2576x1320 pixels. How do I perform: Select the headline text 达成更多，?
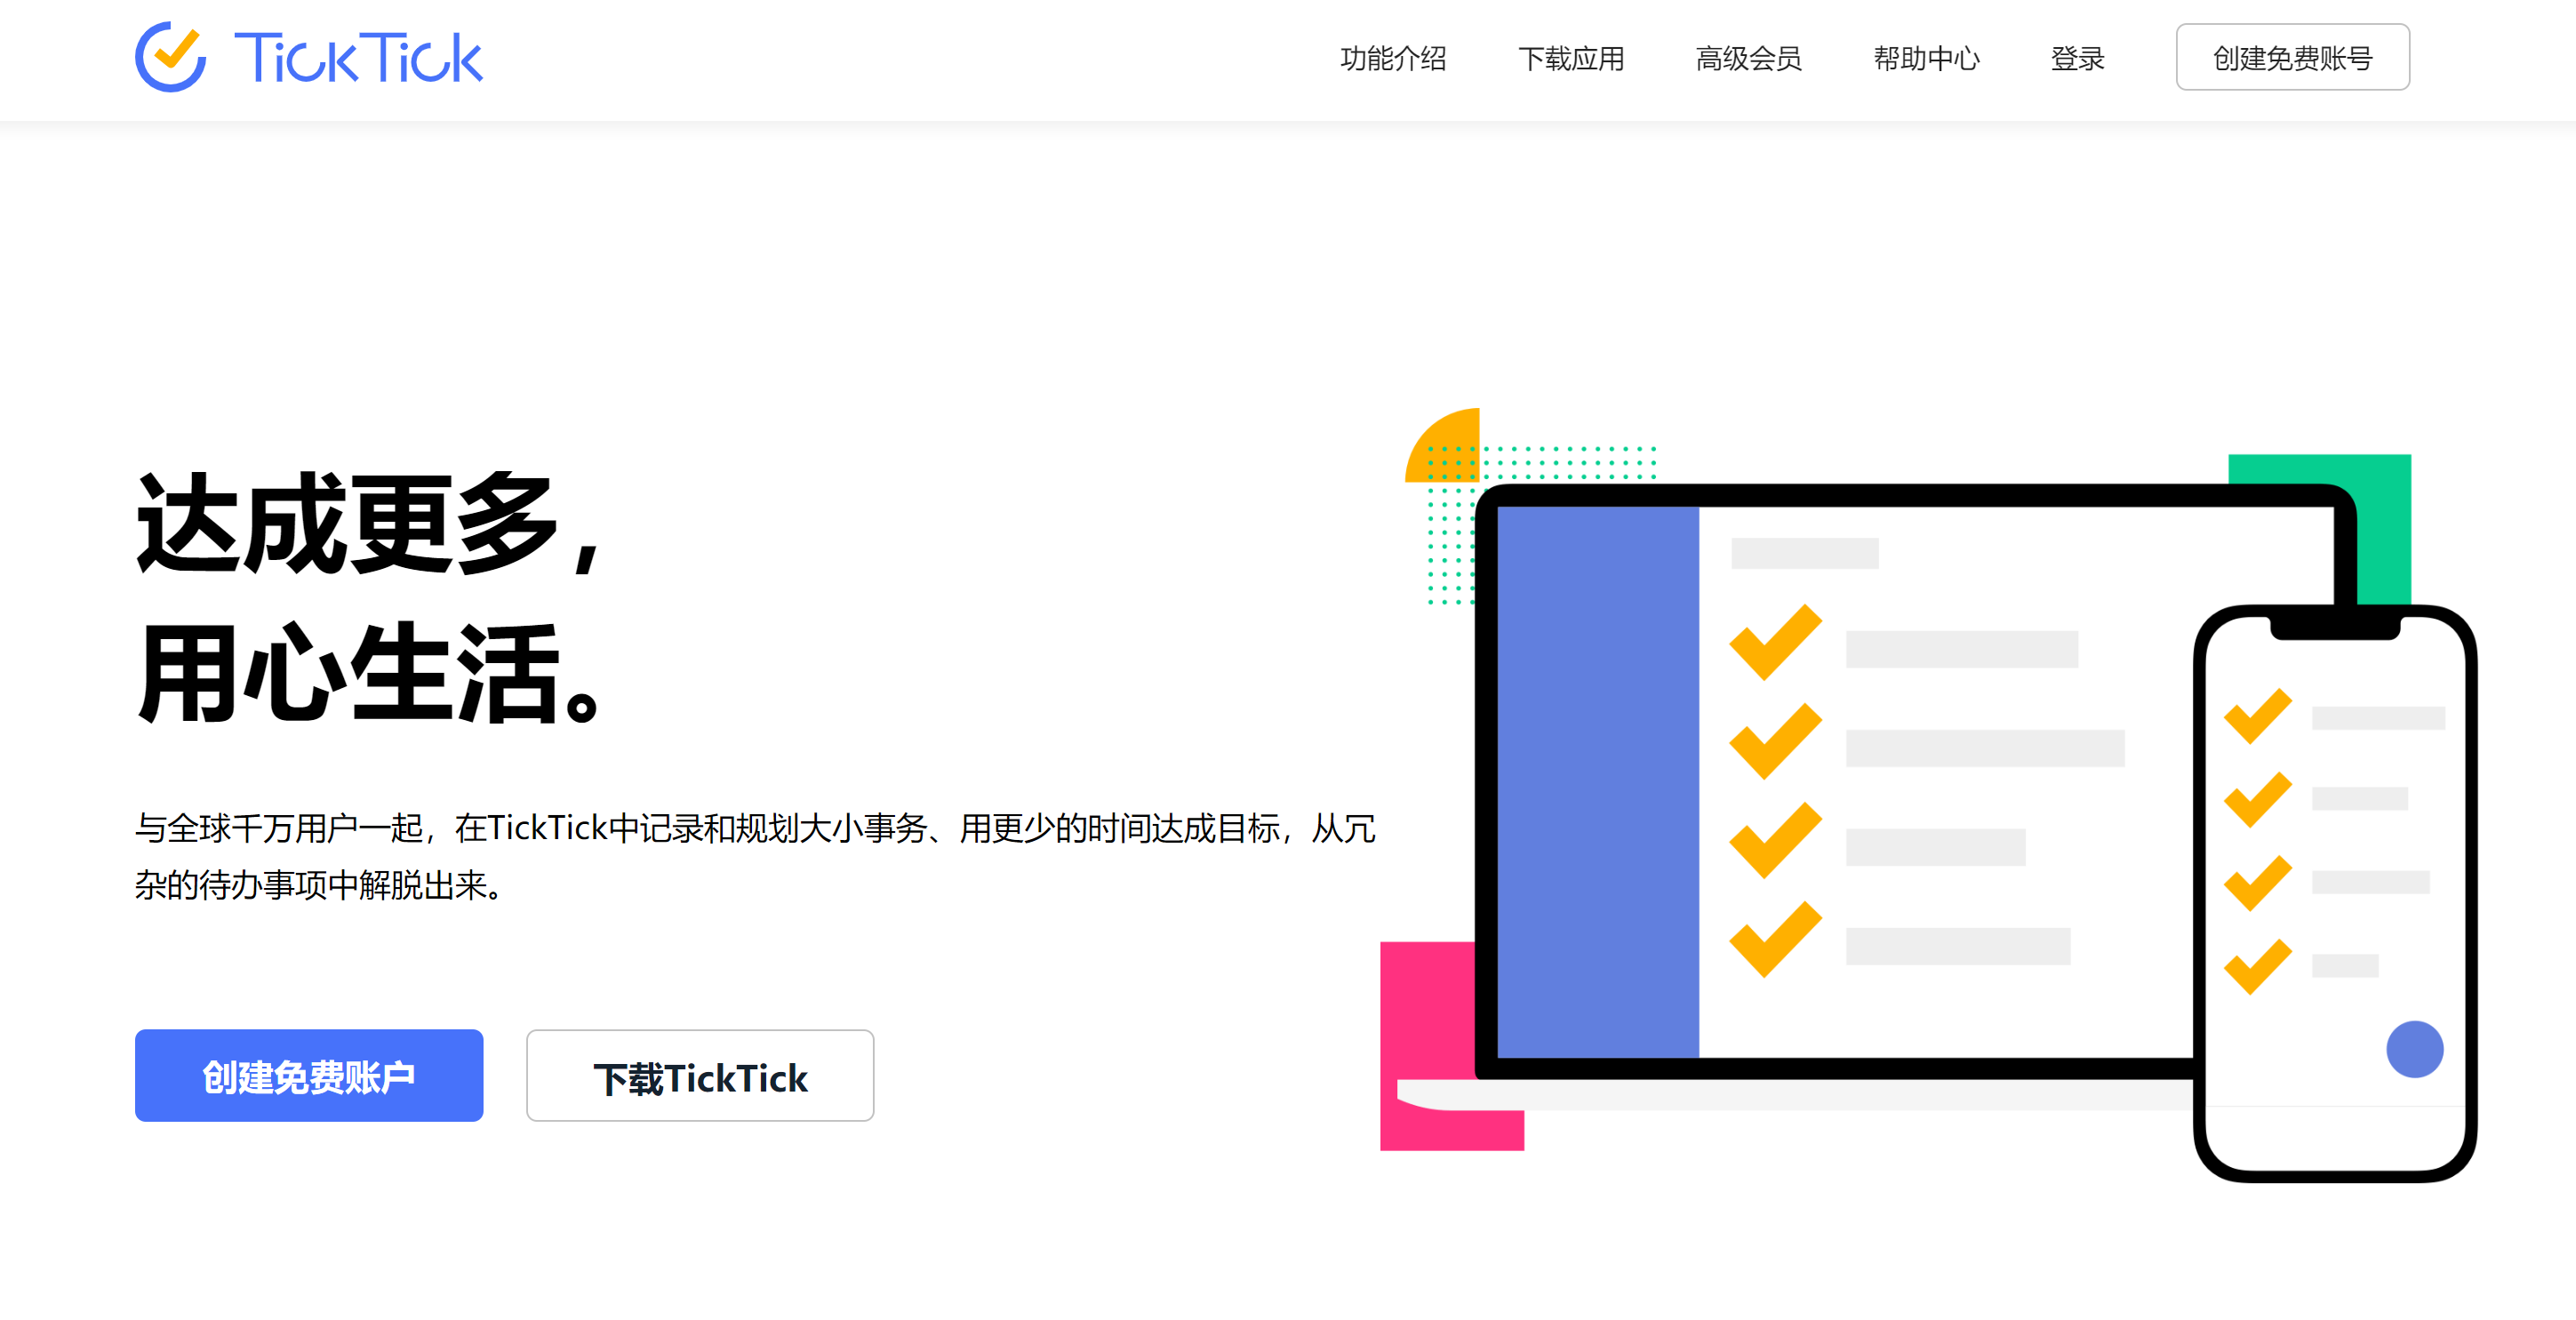pos(370,523)
